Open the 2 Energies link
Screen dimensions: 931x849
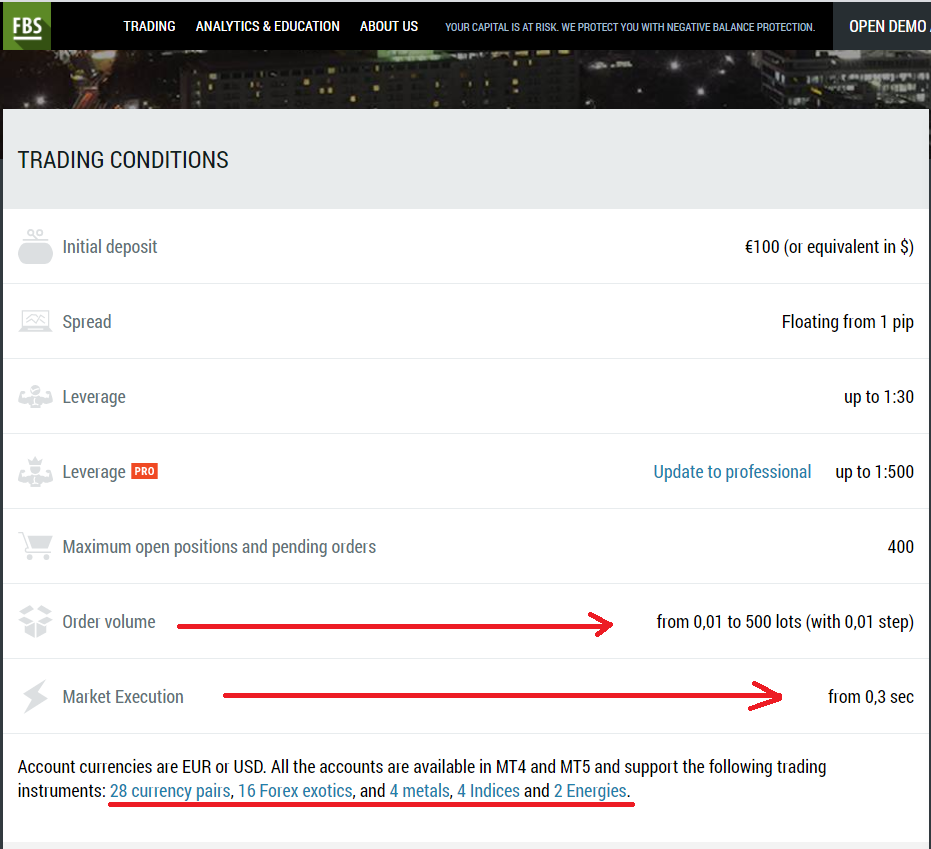pos(590,791)
